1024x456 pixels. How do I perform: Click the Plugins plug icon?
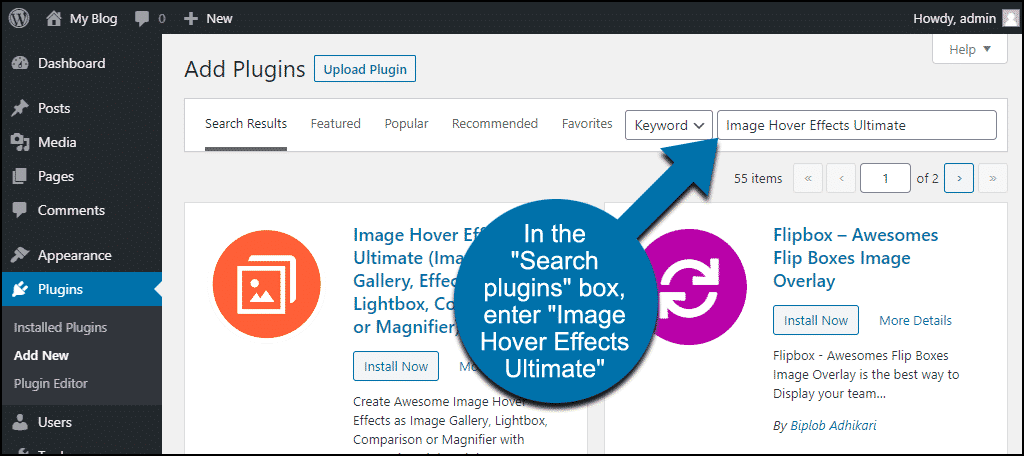click(20, 289)
